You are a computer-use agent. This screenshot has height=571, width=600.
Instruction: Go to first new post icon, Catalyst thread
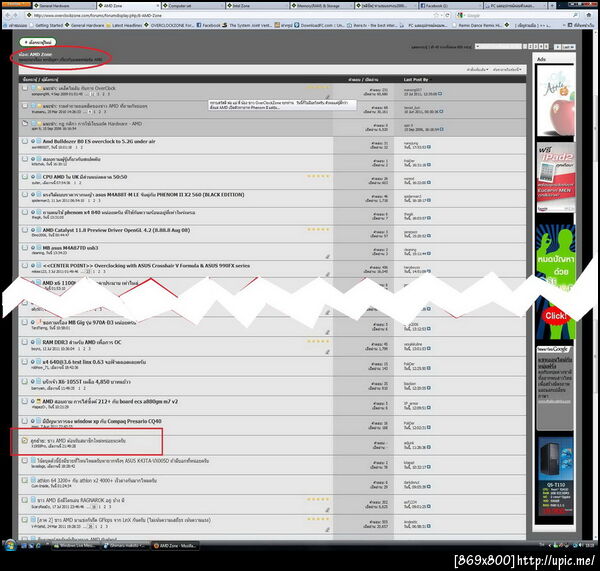pos(33,230)
